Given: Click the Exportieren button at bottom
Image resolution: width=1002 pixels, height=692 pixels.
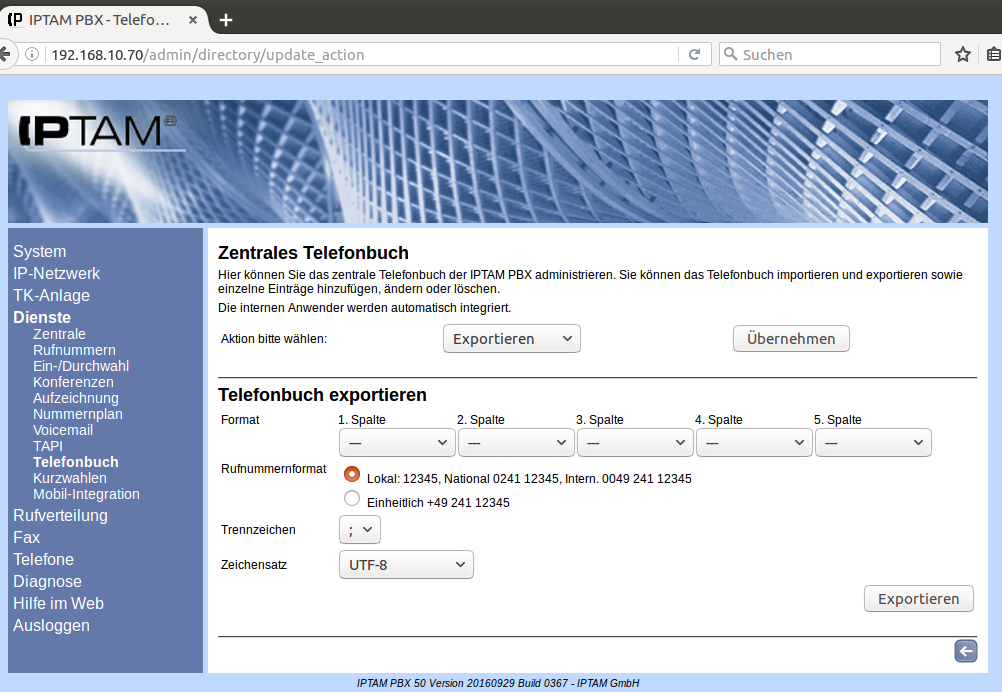Looking at the screenshot, I should (x=918, y=599).
